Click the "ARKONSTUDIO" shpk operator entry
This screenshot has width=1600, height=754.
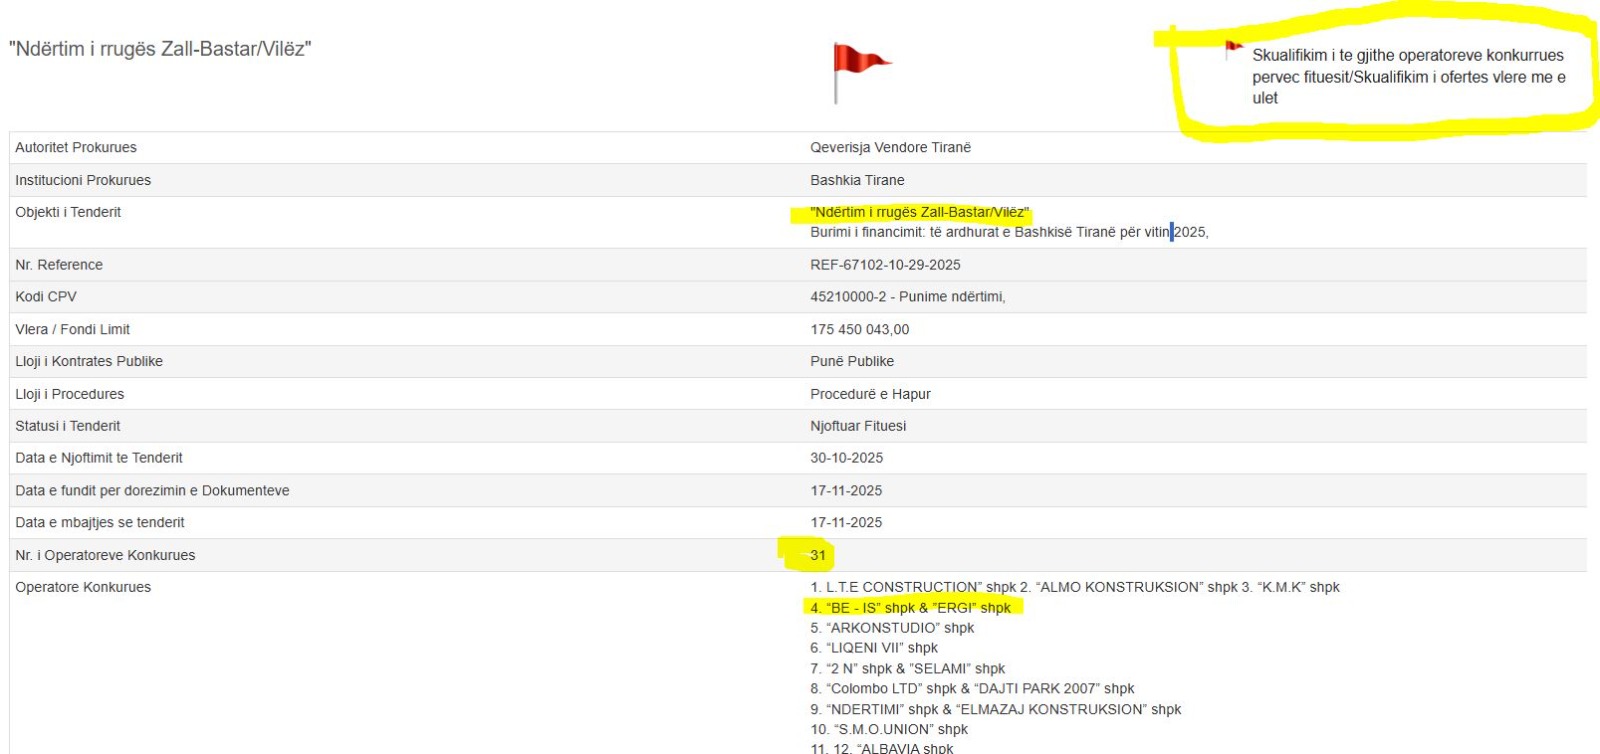(892, 628)
